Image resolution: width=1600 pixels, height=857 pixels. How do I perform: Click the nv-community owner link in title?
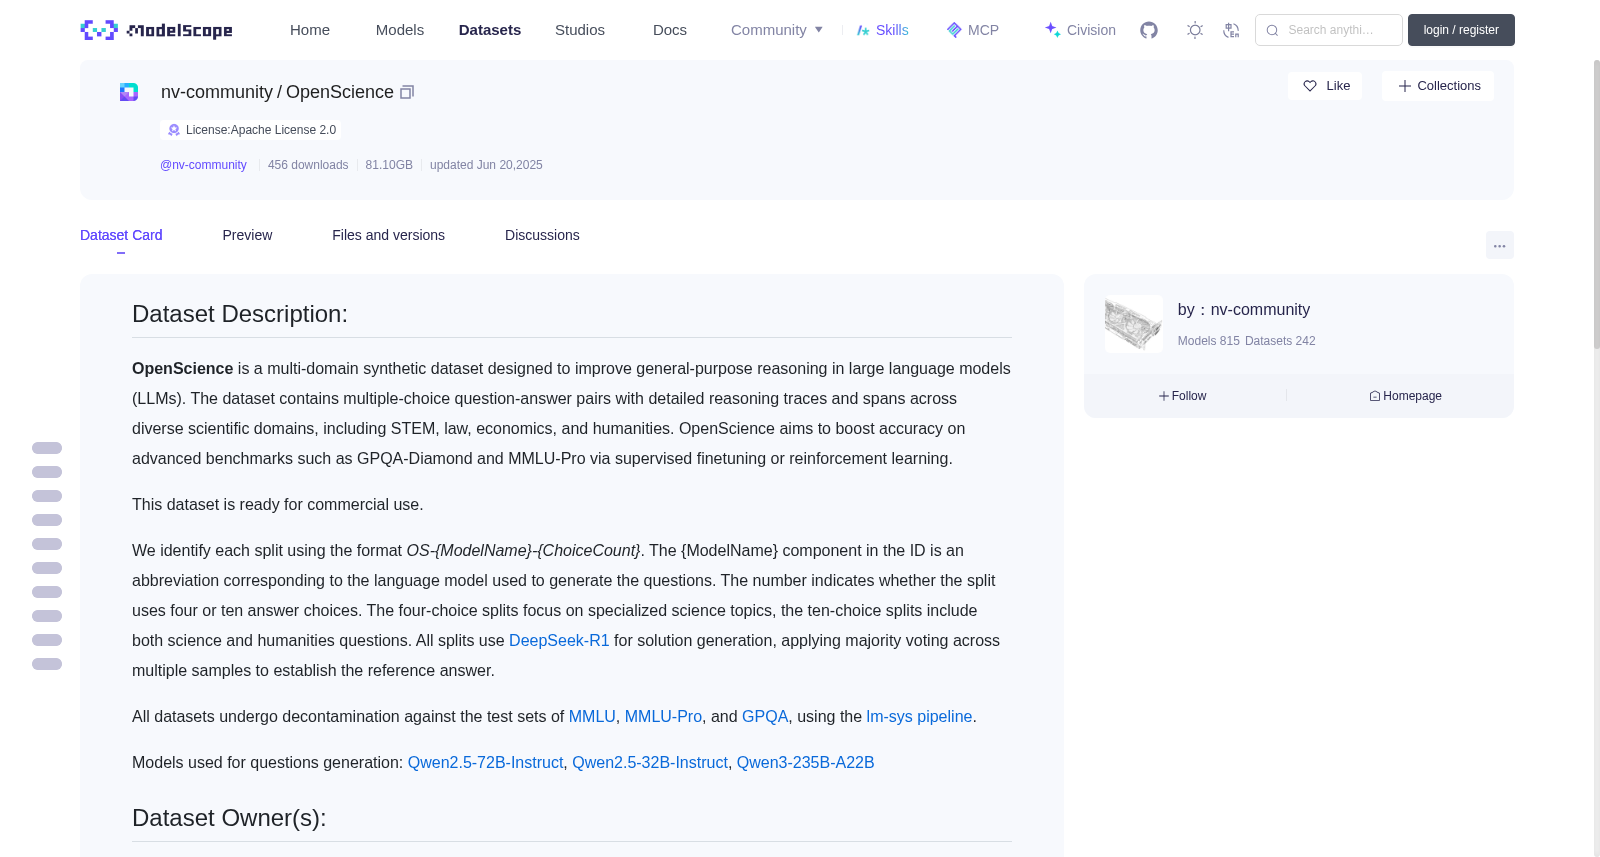[217, 92]
